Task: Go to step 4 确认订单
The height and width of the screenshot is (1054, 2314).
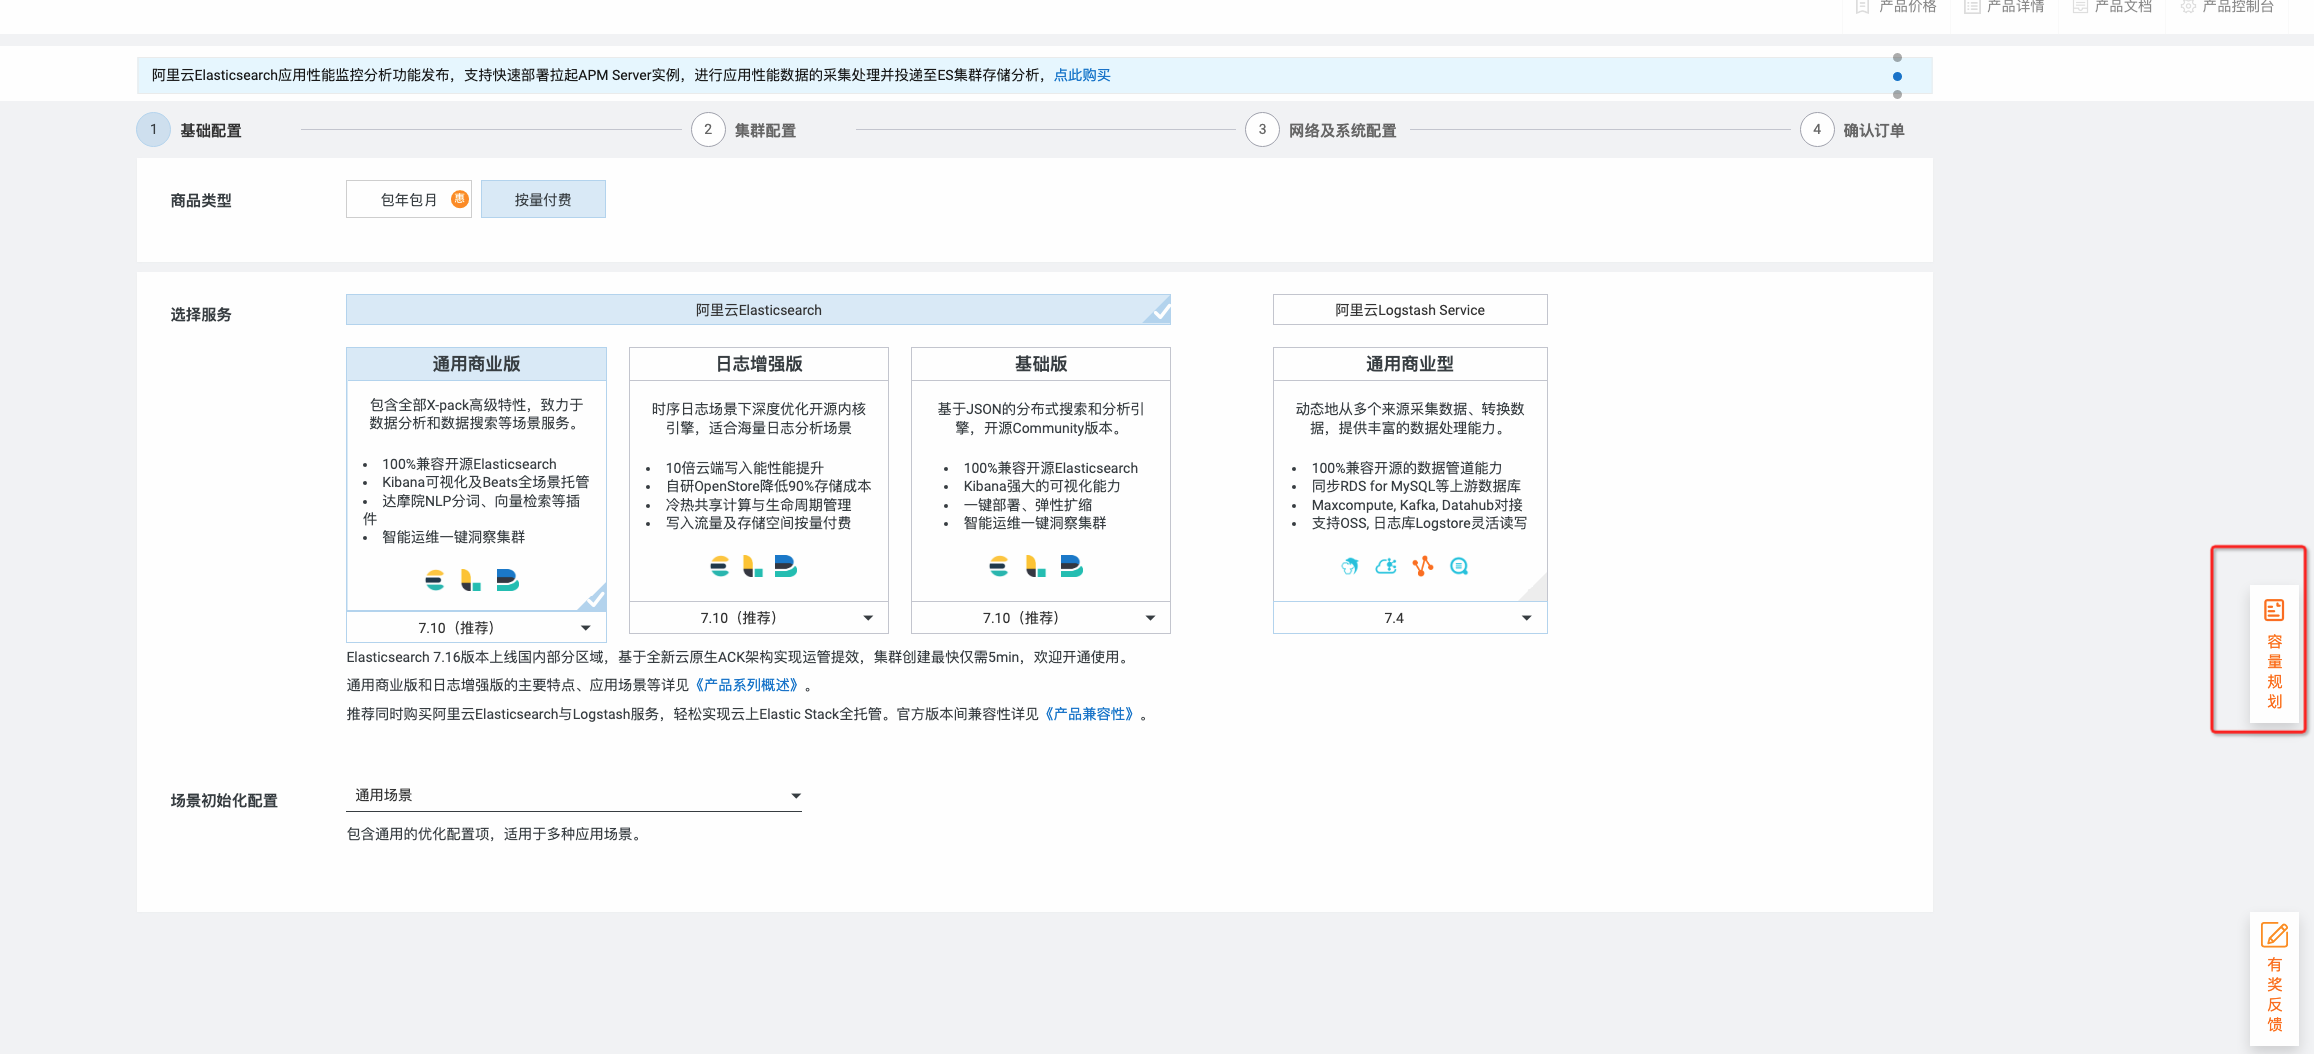Action: [1853, 130]
